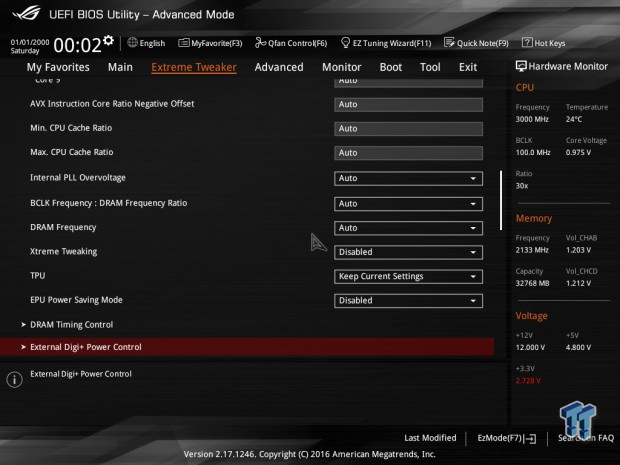Click Hot Keys label
The image size is (620, 465).
(550, 43)
